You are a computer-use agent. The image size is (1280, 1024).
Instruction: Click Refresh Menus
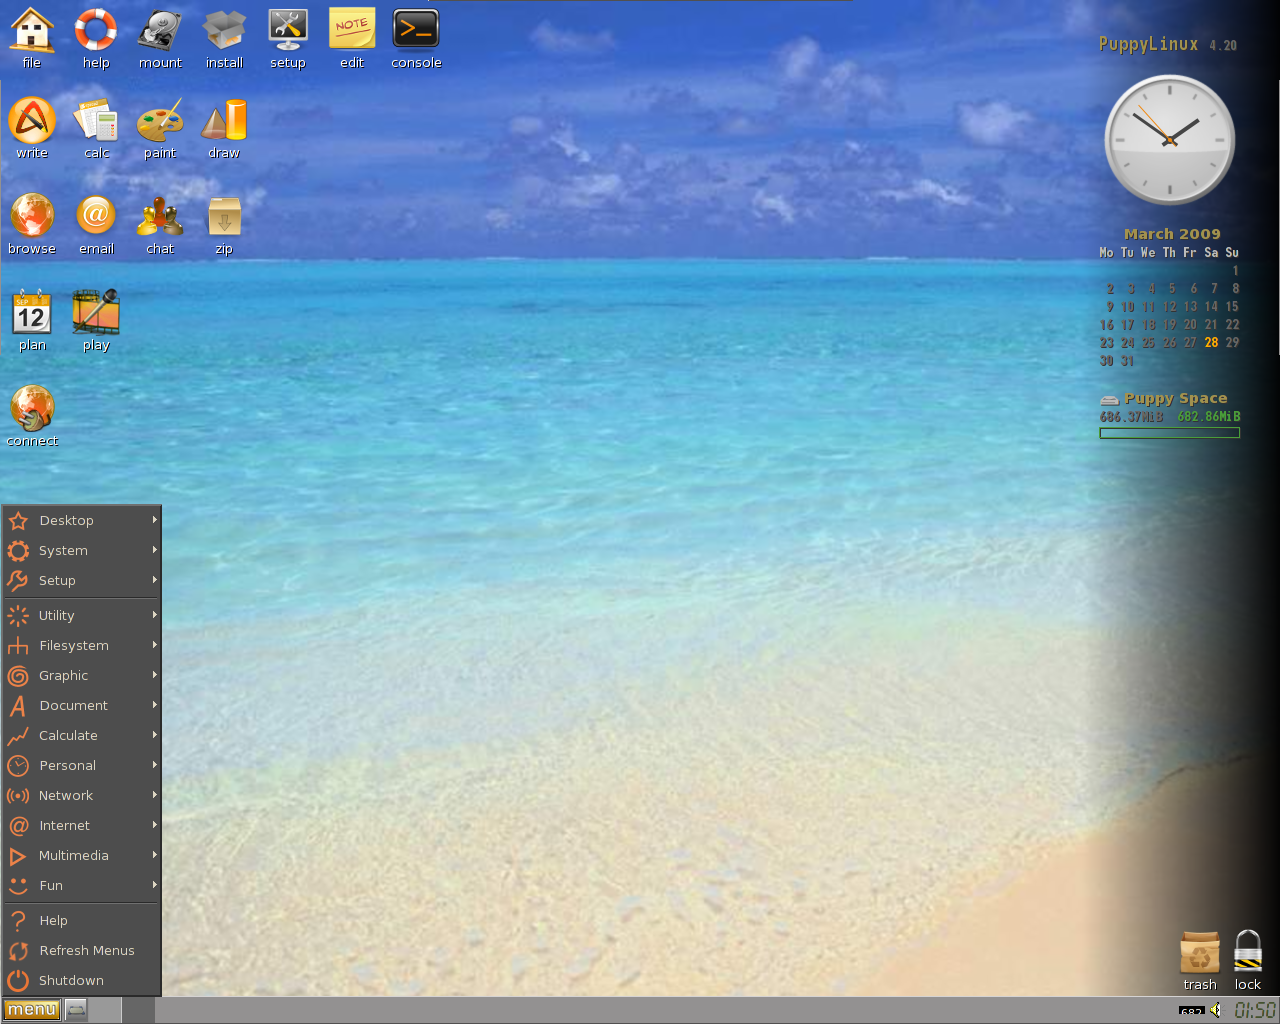[x=82, y=950]
